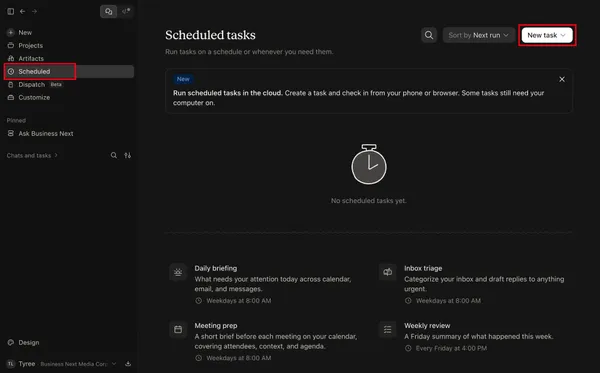Image resolution: width=600 pixels, height=373 pixels.
Task: Click the stopwatch empty state icon
Action: click(369, 164)
